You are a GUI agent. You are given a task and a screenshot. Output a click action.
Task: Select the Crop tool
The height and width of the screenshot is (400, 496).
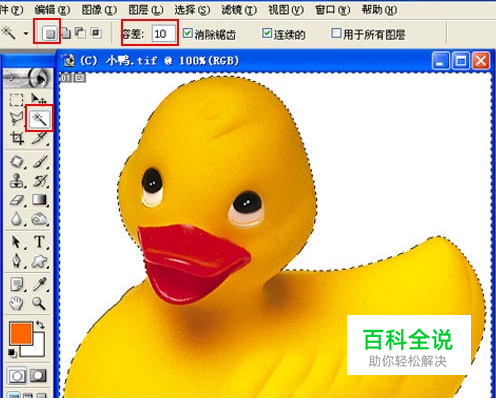coord(16,138)
